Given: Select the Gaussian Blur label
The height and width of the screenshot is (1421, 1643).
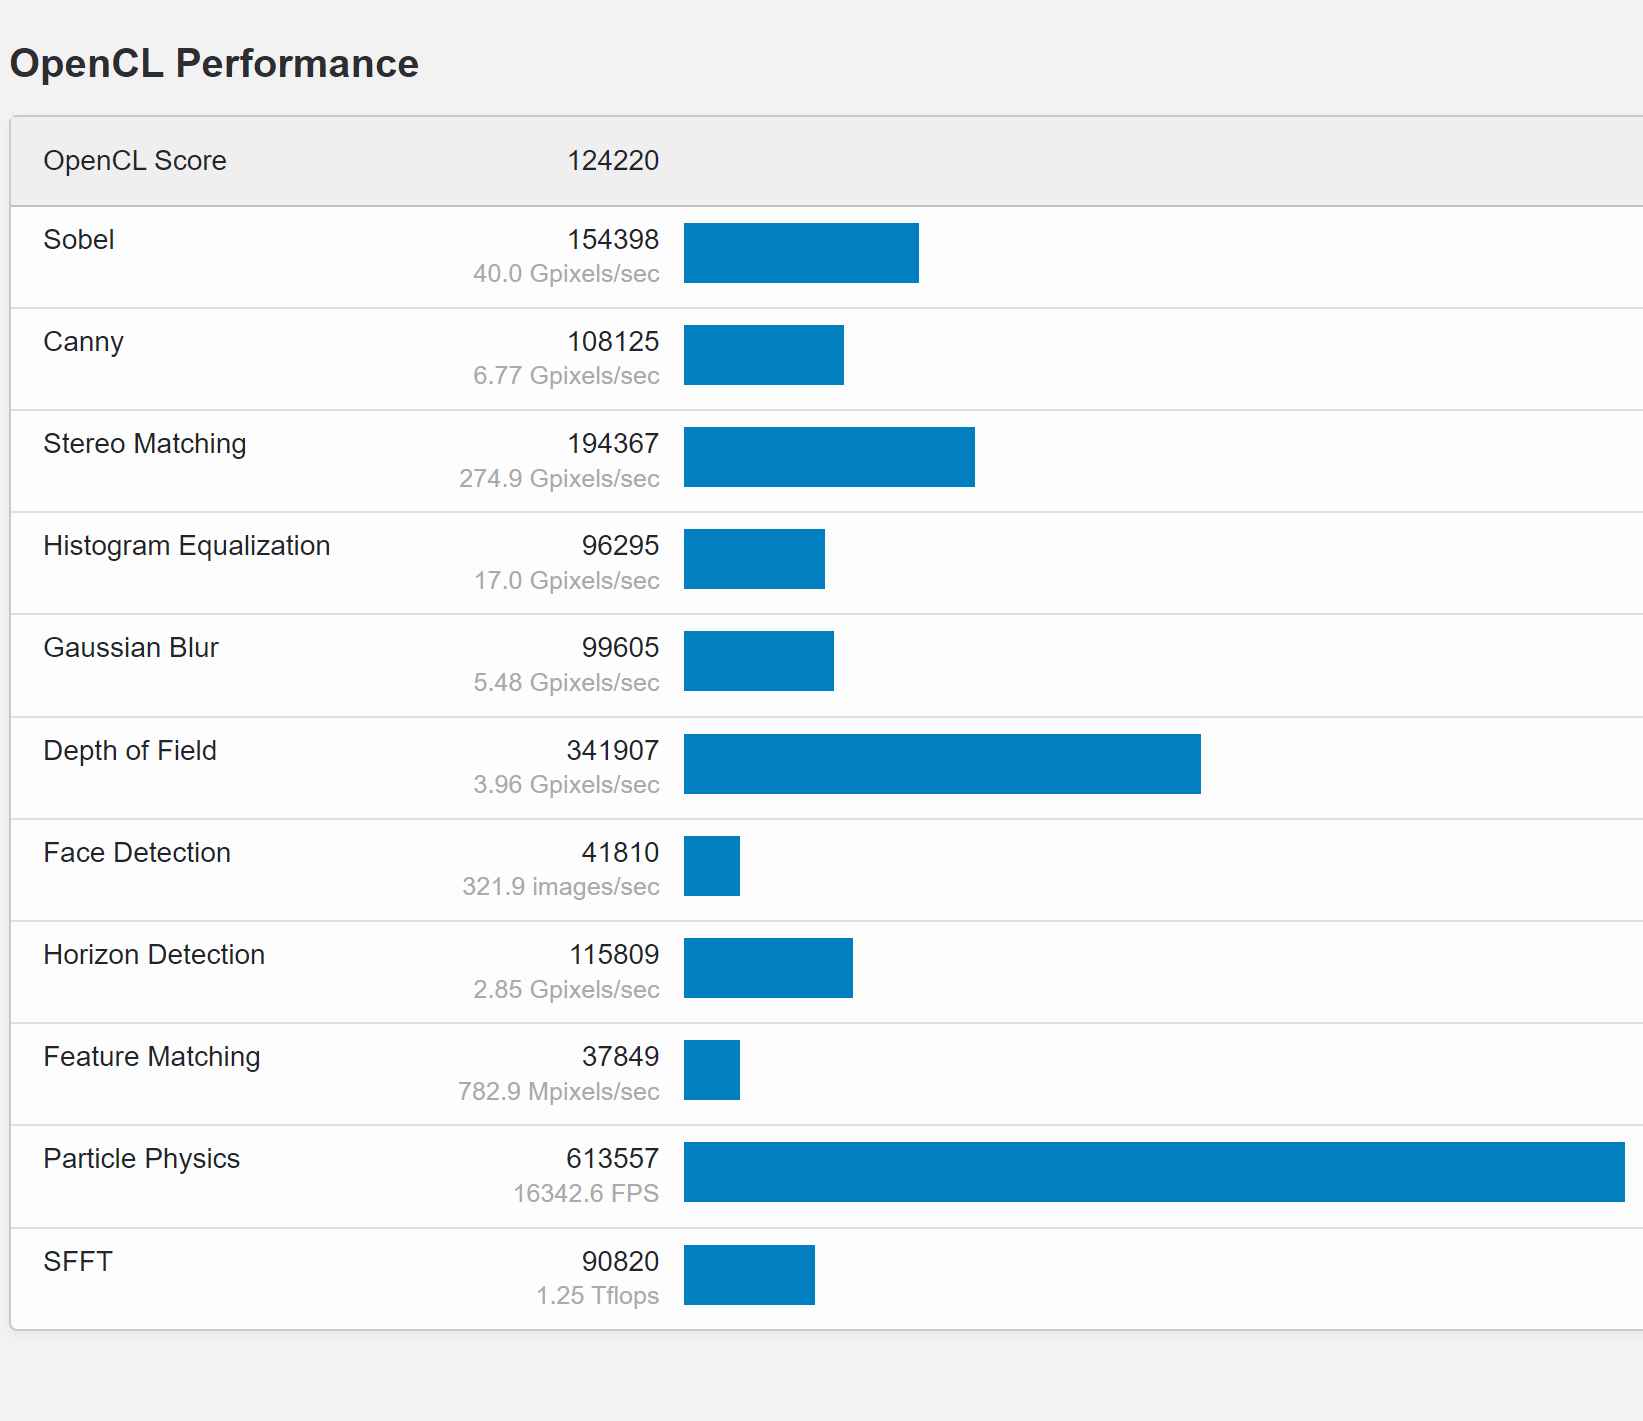Looking at the screenshot, I should pyautogui.click(x=131, y=648).
